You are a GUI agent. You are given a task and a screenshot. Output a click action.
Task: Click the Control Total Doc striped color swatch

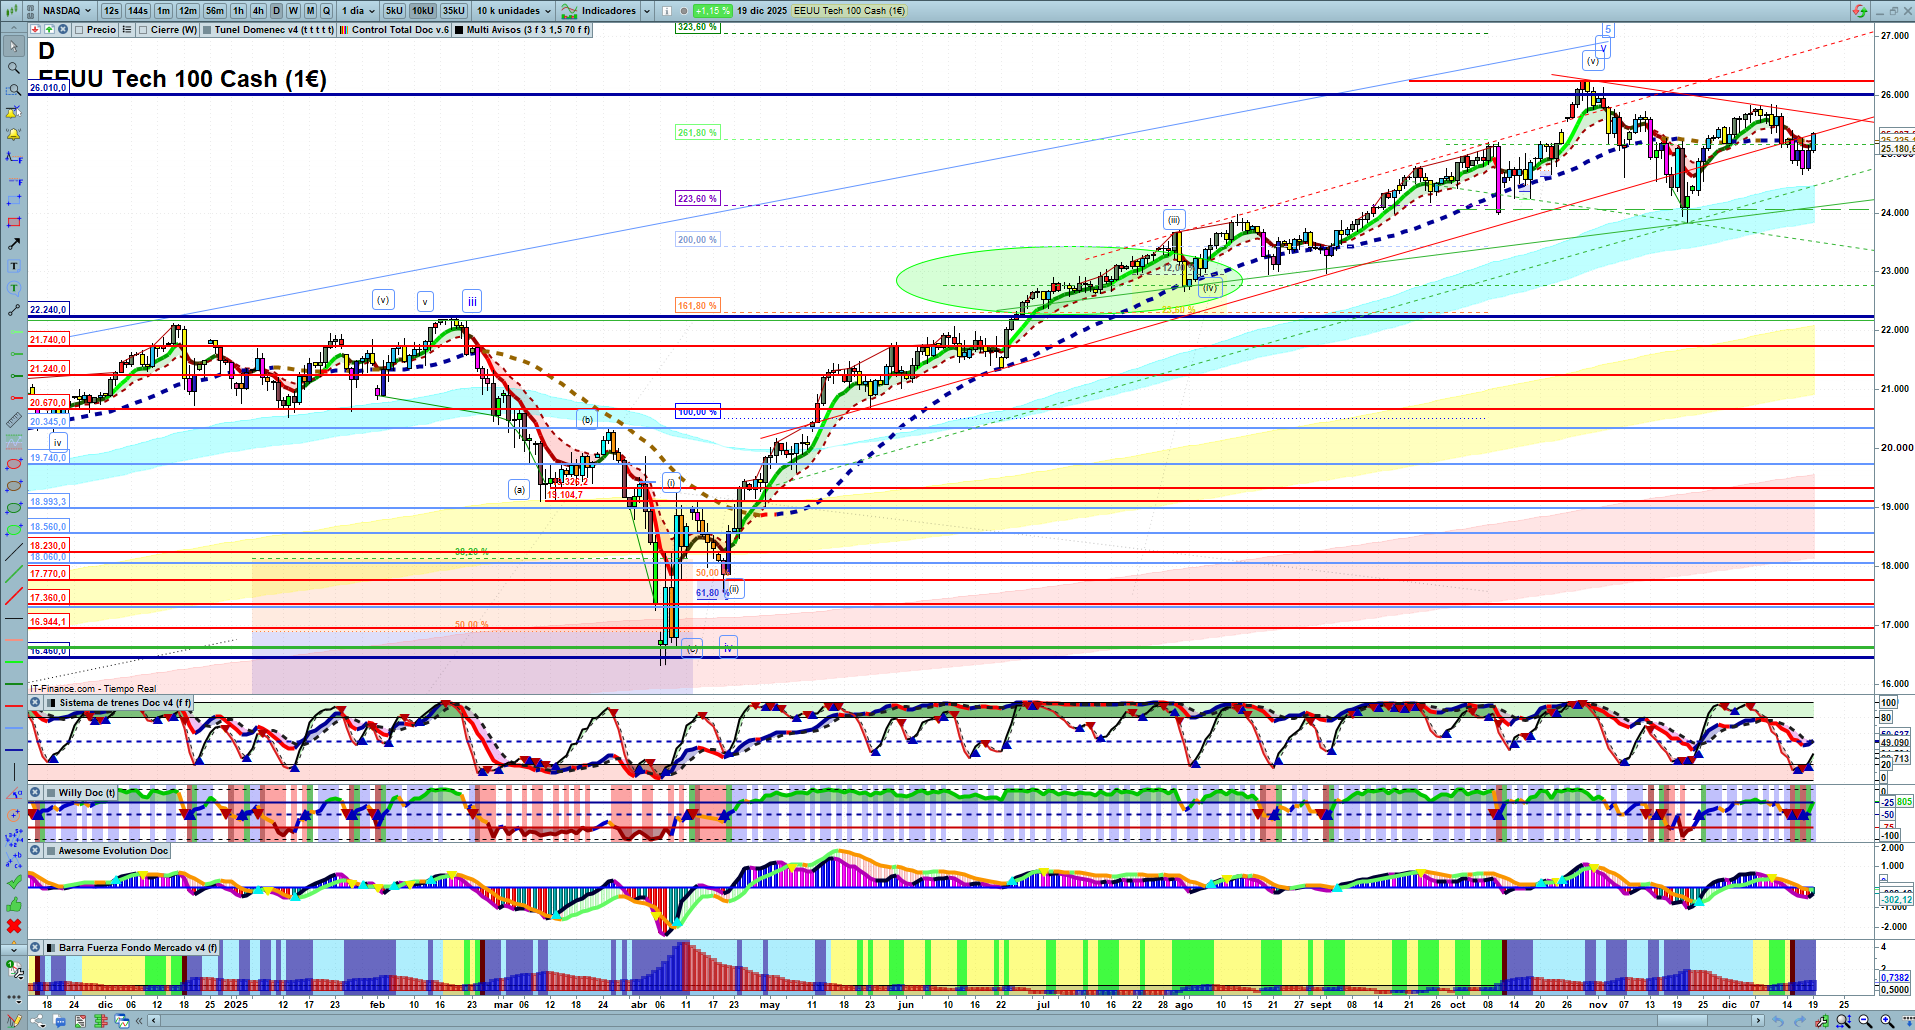344,30
